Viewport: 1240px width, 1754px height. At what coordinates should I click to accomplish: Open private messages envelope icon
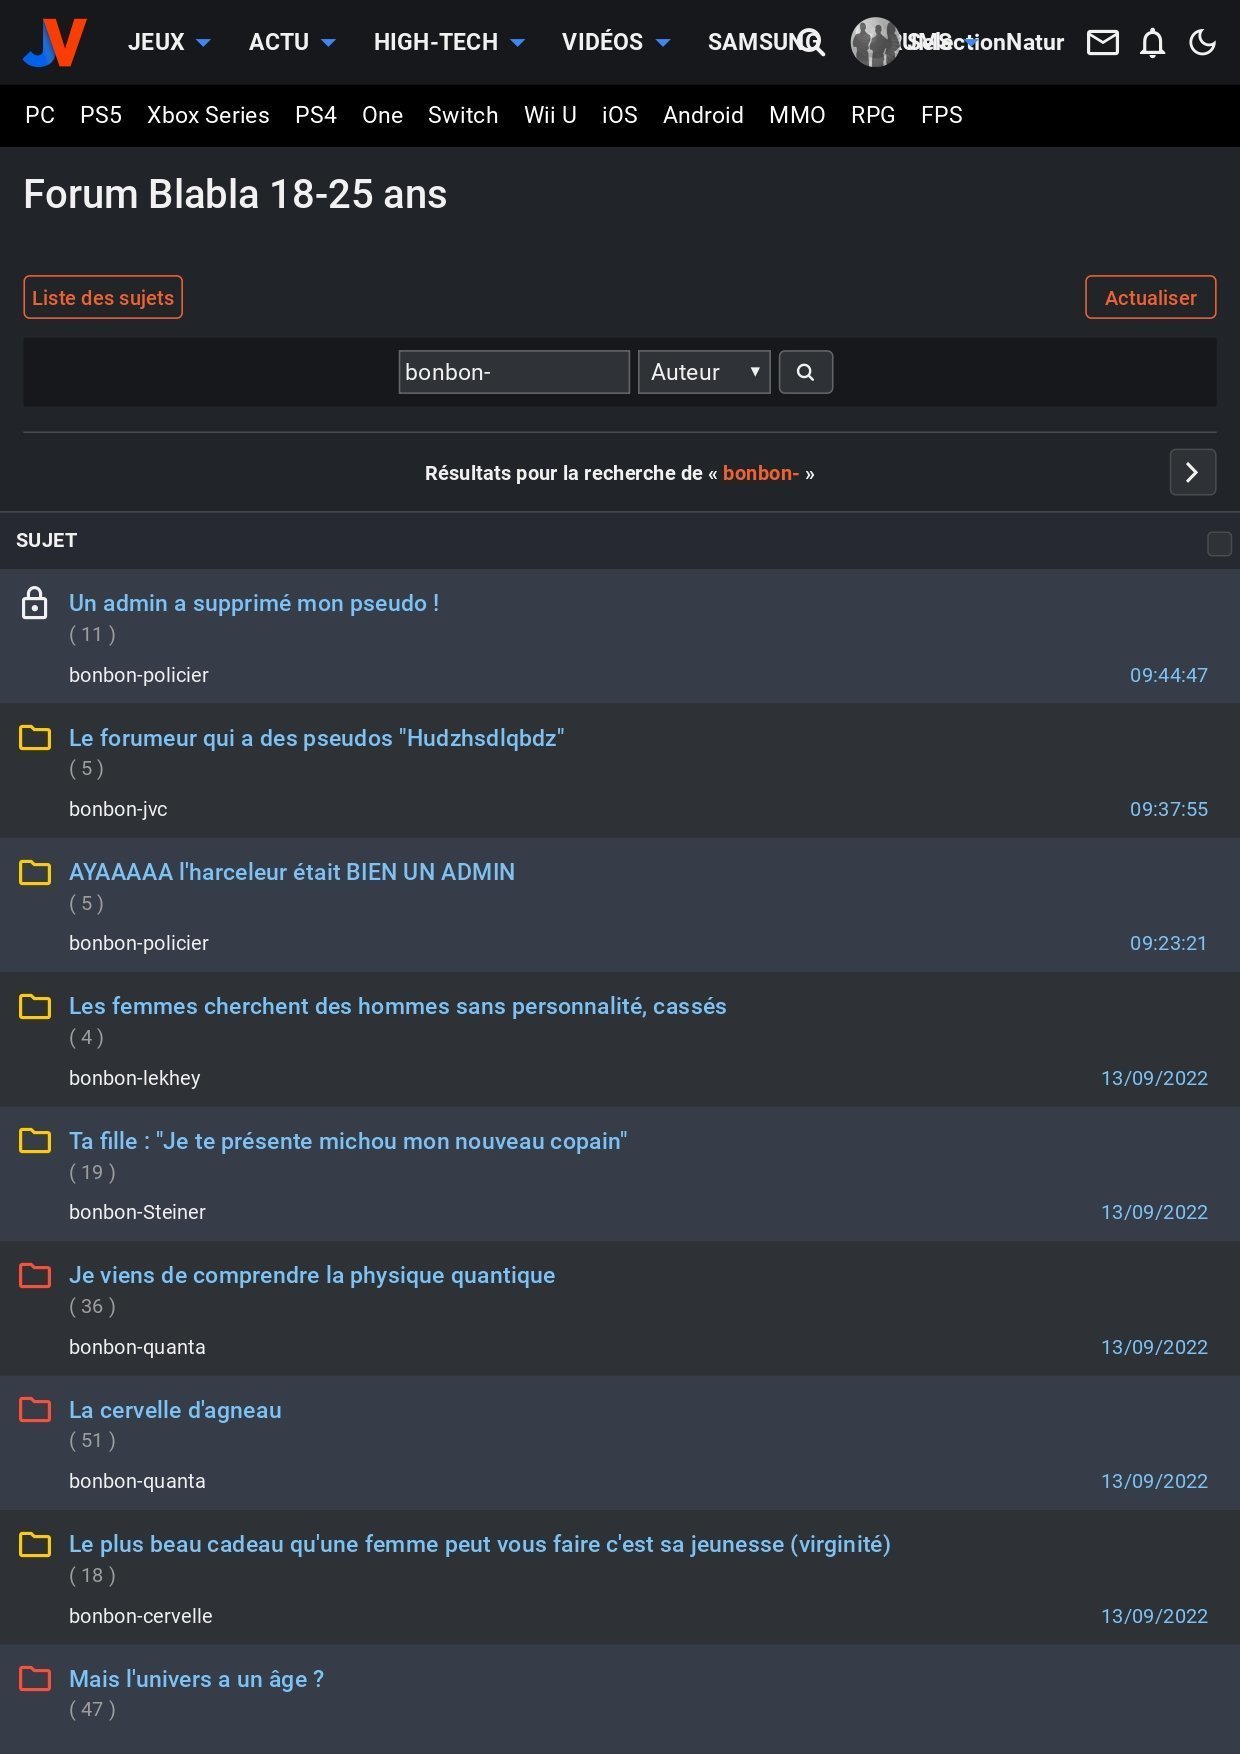coord(1102,42)
